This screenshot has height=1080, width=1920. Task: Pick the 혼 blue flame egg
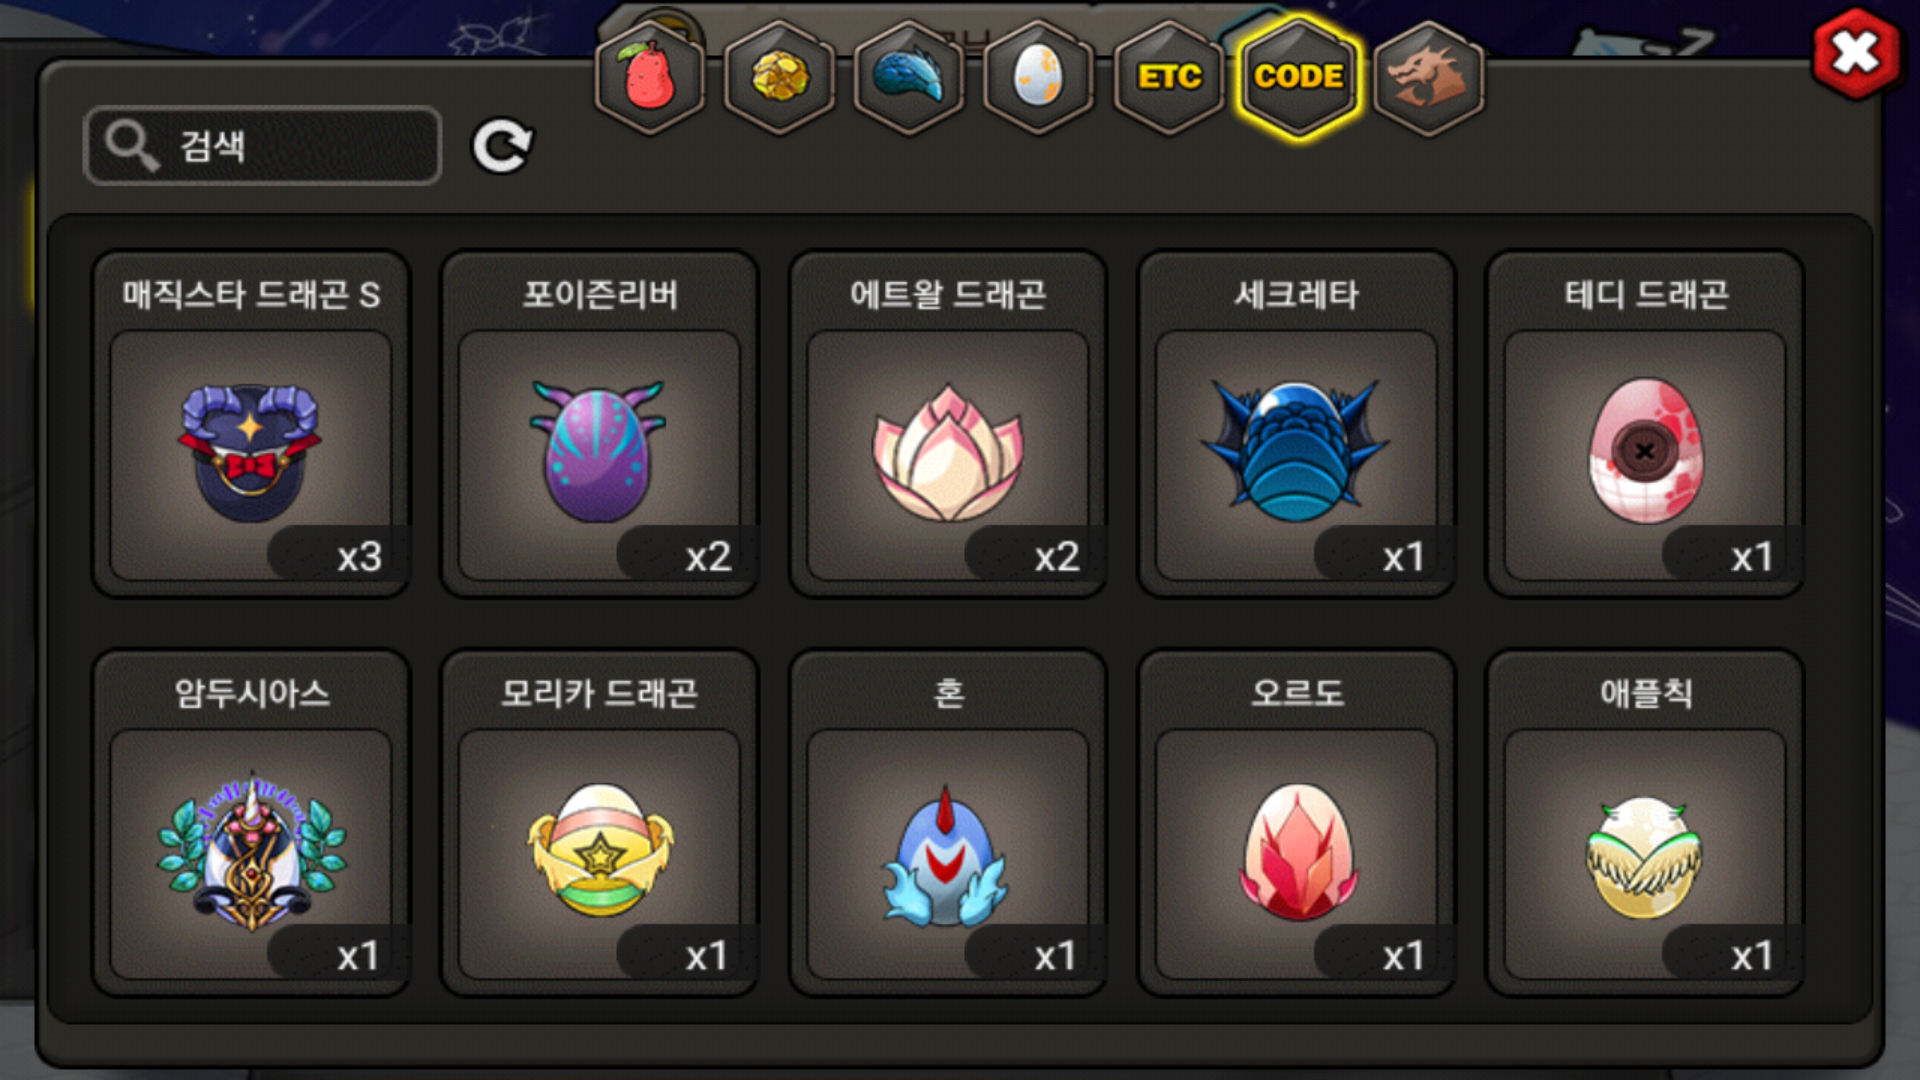tap(948, 823)
